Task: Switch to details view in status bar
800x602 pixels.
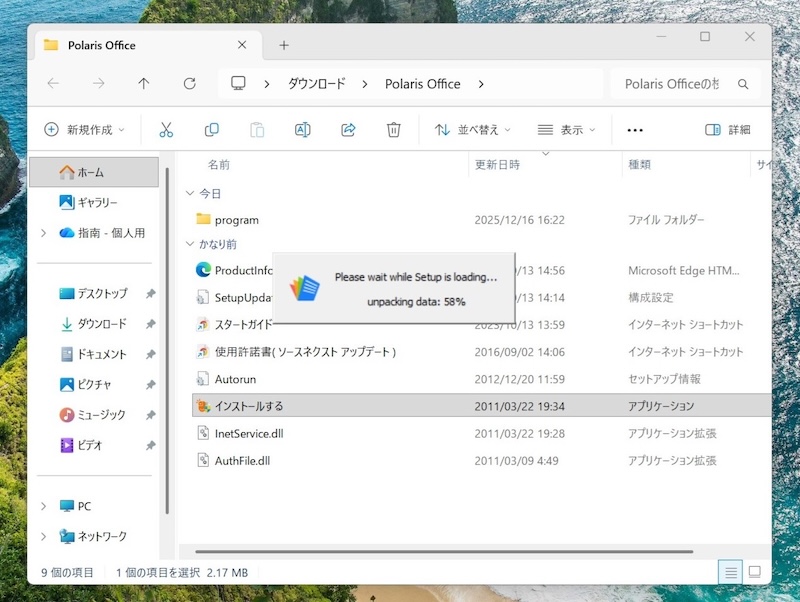Action: (x=731, y=572)
